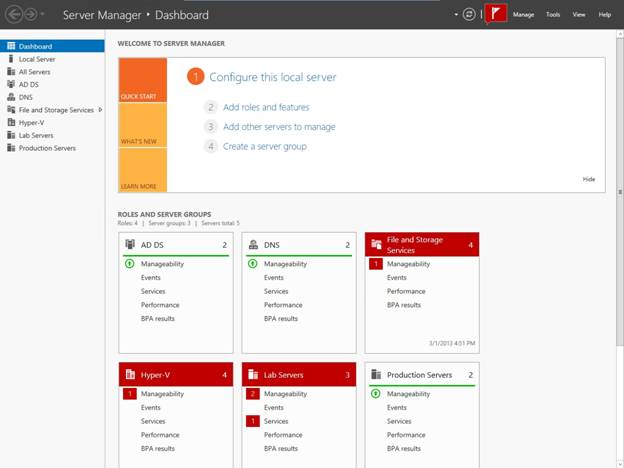This screenshot has height=468, width=624.
Task: Click the Lab Servers sidebar icon
Action: pyautogui.click(x=11, y=135)
